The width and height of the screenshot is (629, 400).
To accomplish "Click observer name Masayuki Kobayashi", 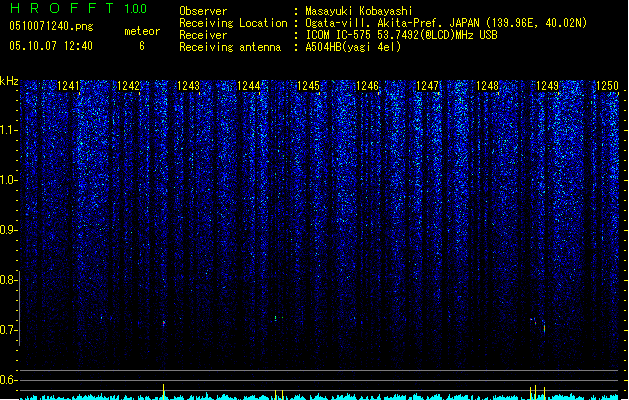I will pyautogui.click(x=359, y=11).
